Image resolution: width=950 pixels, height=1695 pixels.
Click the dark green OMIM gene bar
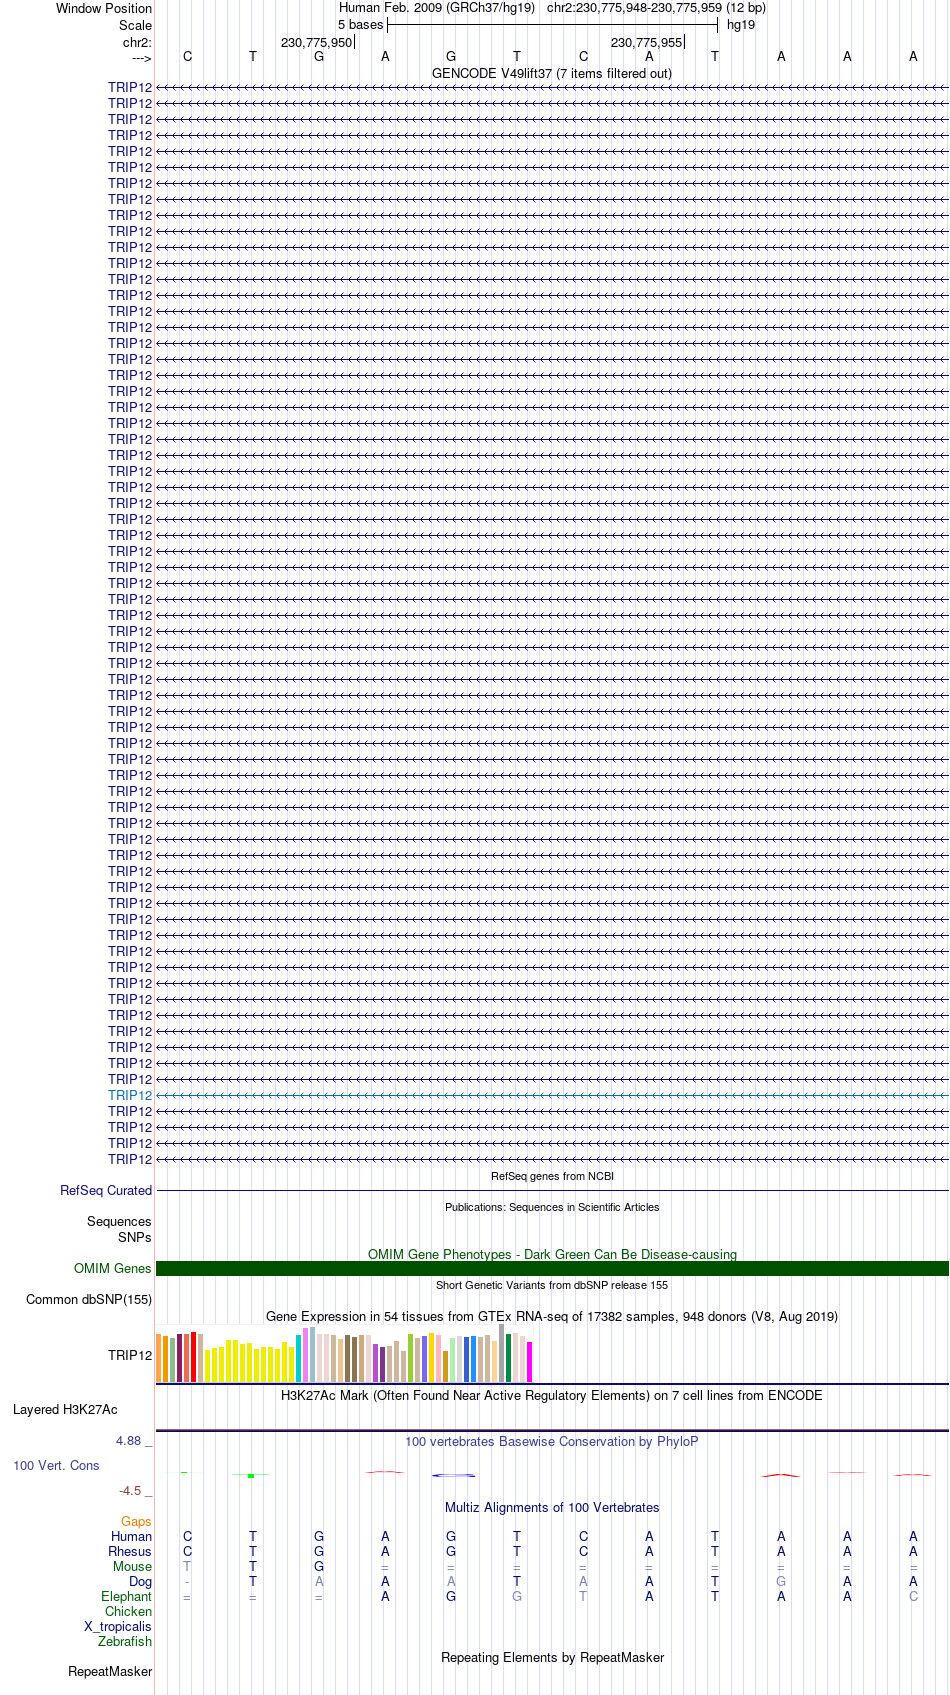(552, 1268)
